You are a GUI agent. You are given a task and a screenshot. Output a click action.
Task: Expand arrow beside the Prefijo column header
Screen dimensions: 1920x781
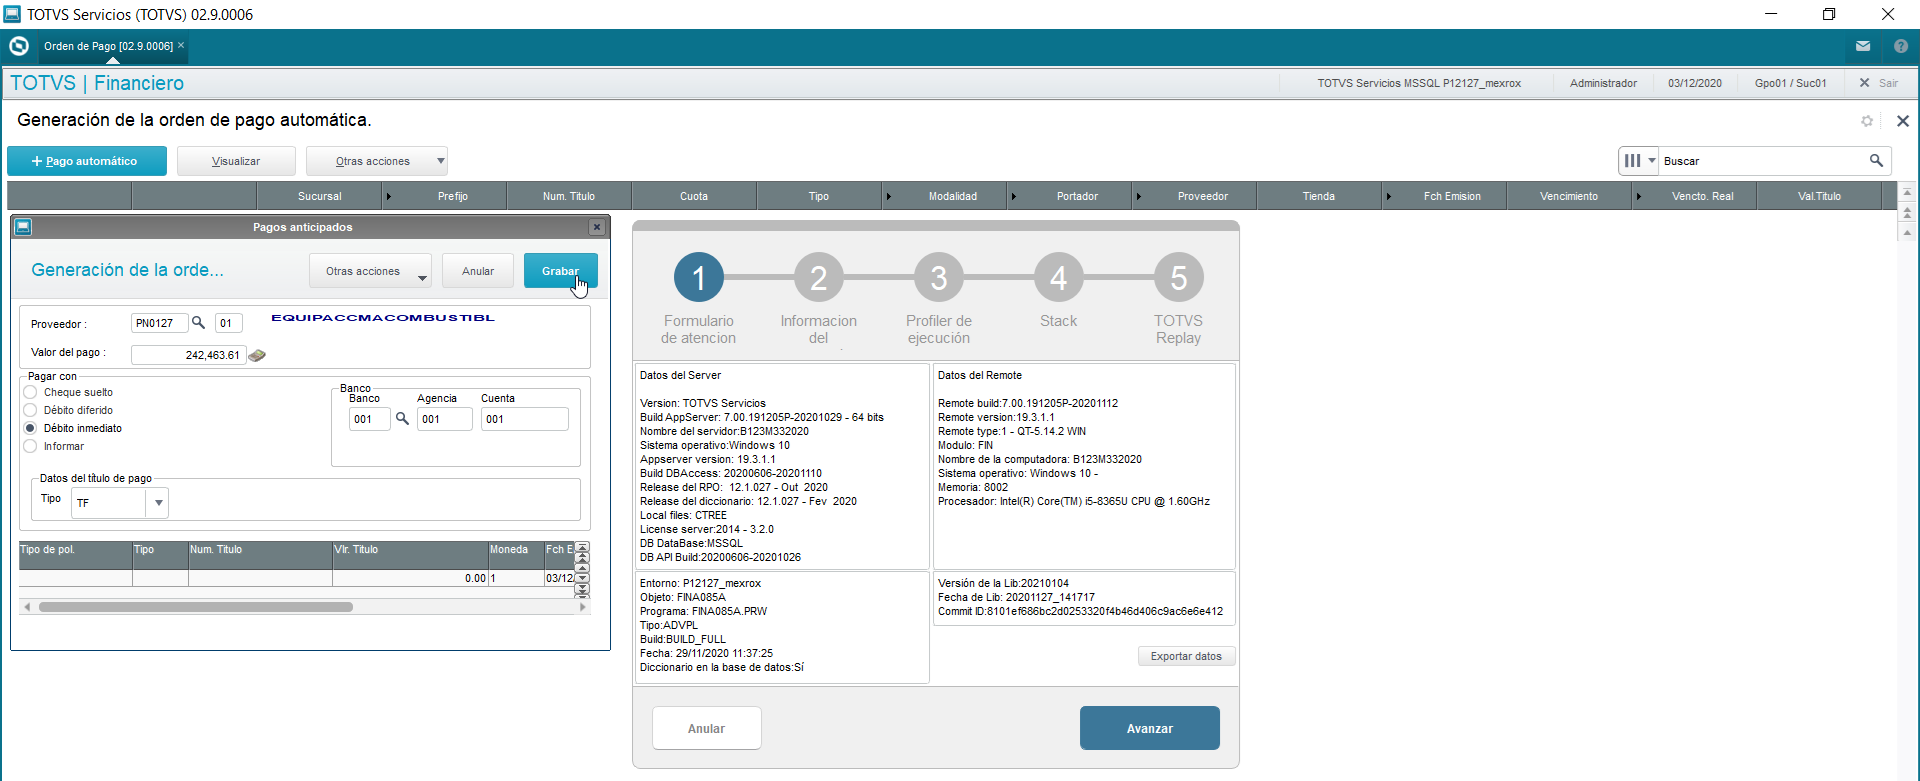(x=389, y=196)
